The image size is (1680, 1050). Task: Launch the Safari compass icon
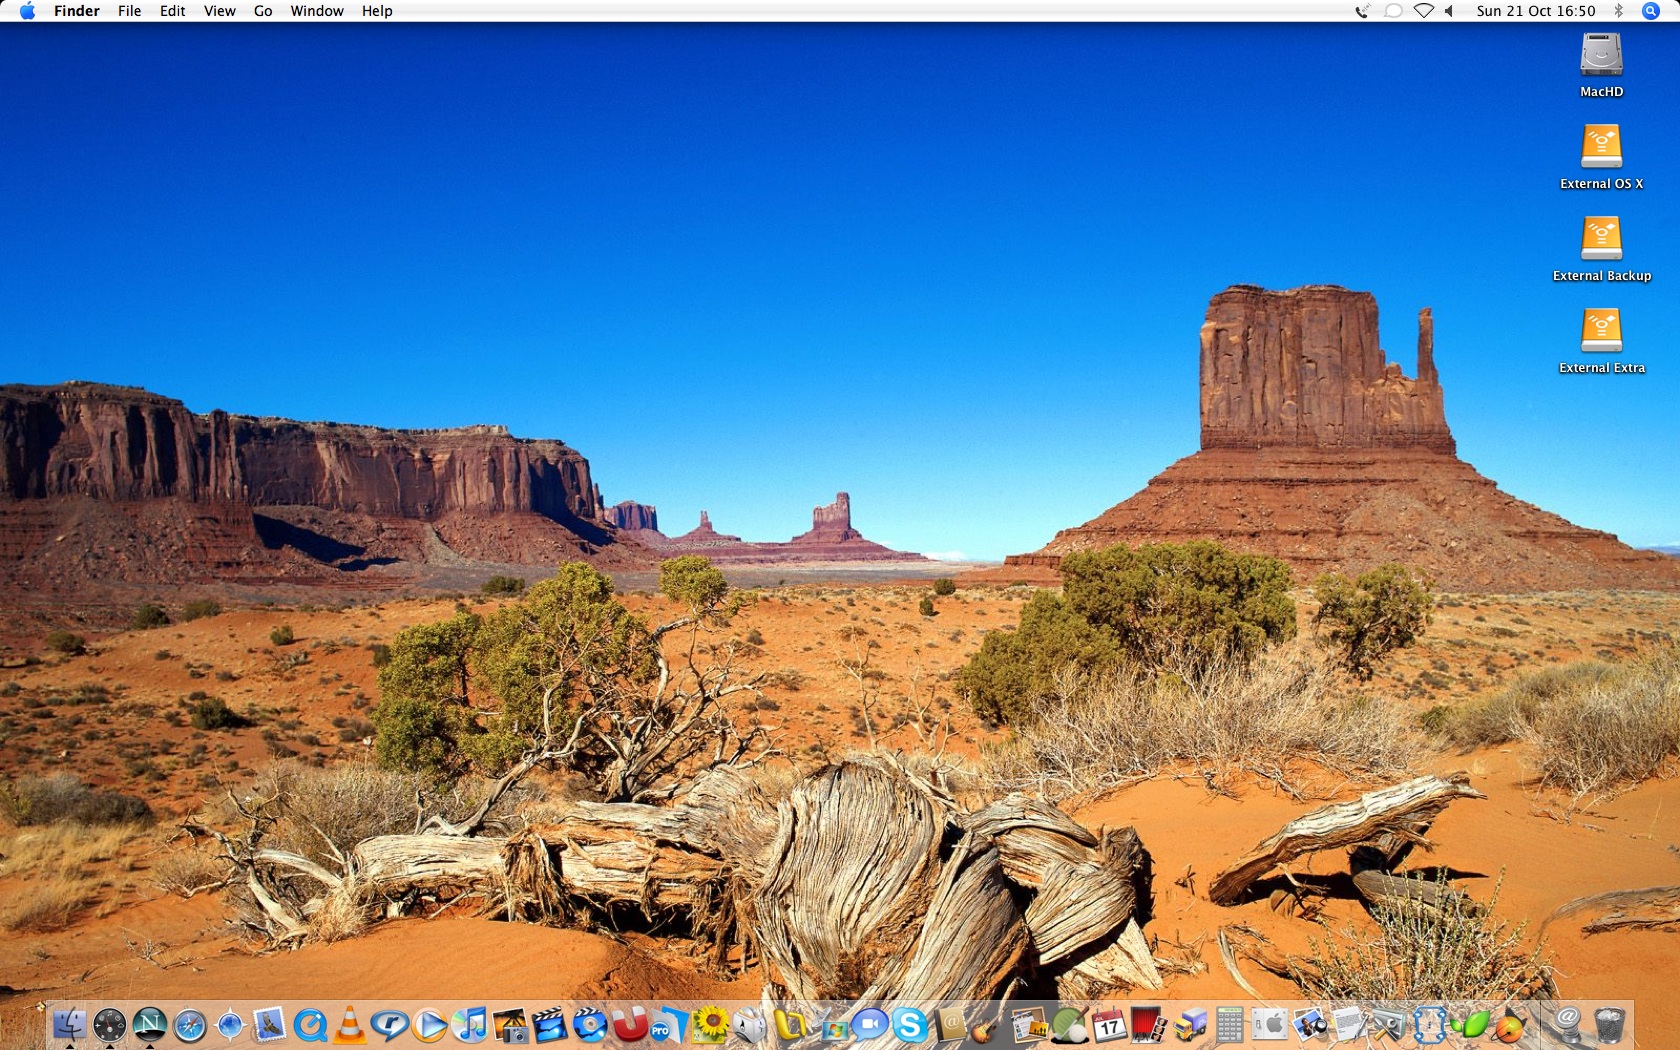pos(189,1025)
